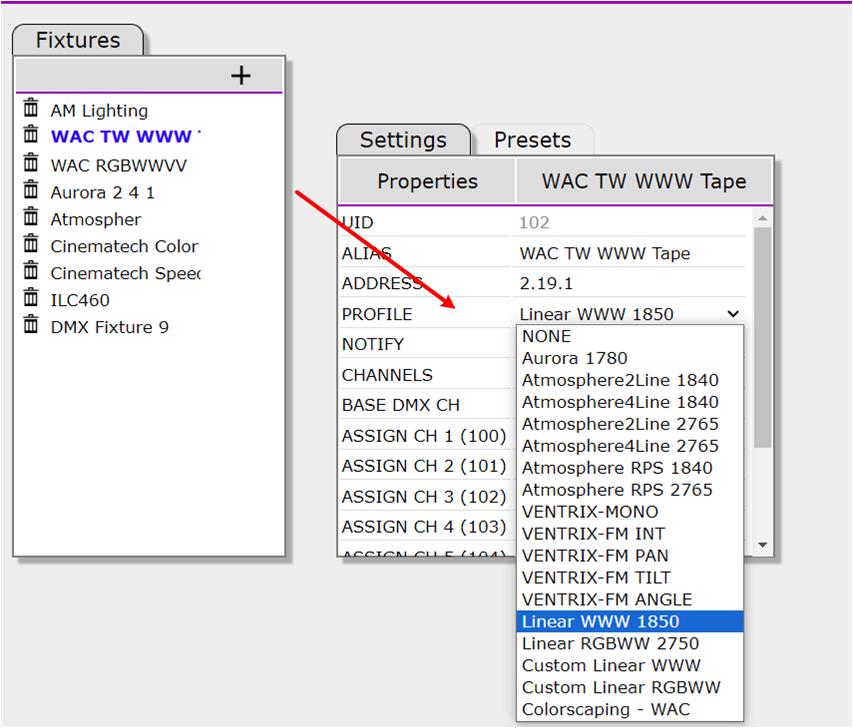Click the PROFILE property label
Image resolution: width=853 pixels, height=728 pixels.
point(377,314)
